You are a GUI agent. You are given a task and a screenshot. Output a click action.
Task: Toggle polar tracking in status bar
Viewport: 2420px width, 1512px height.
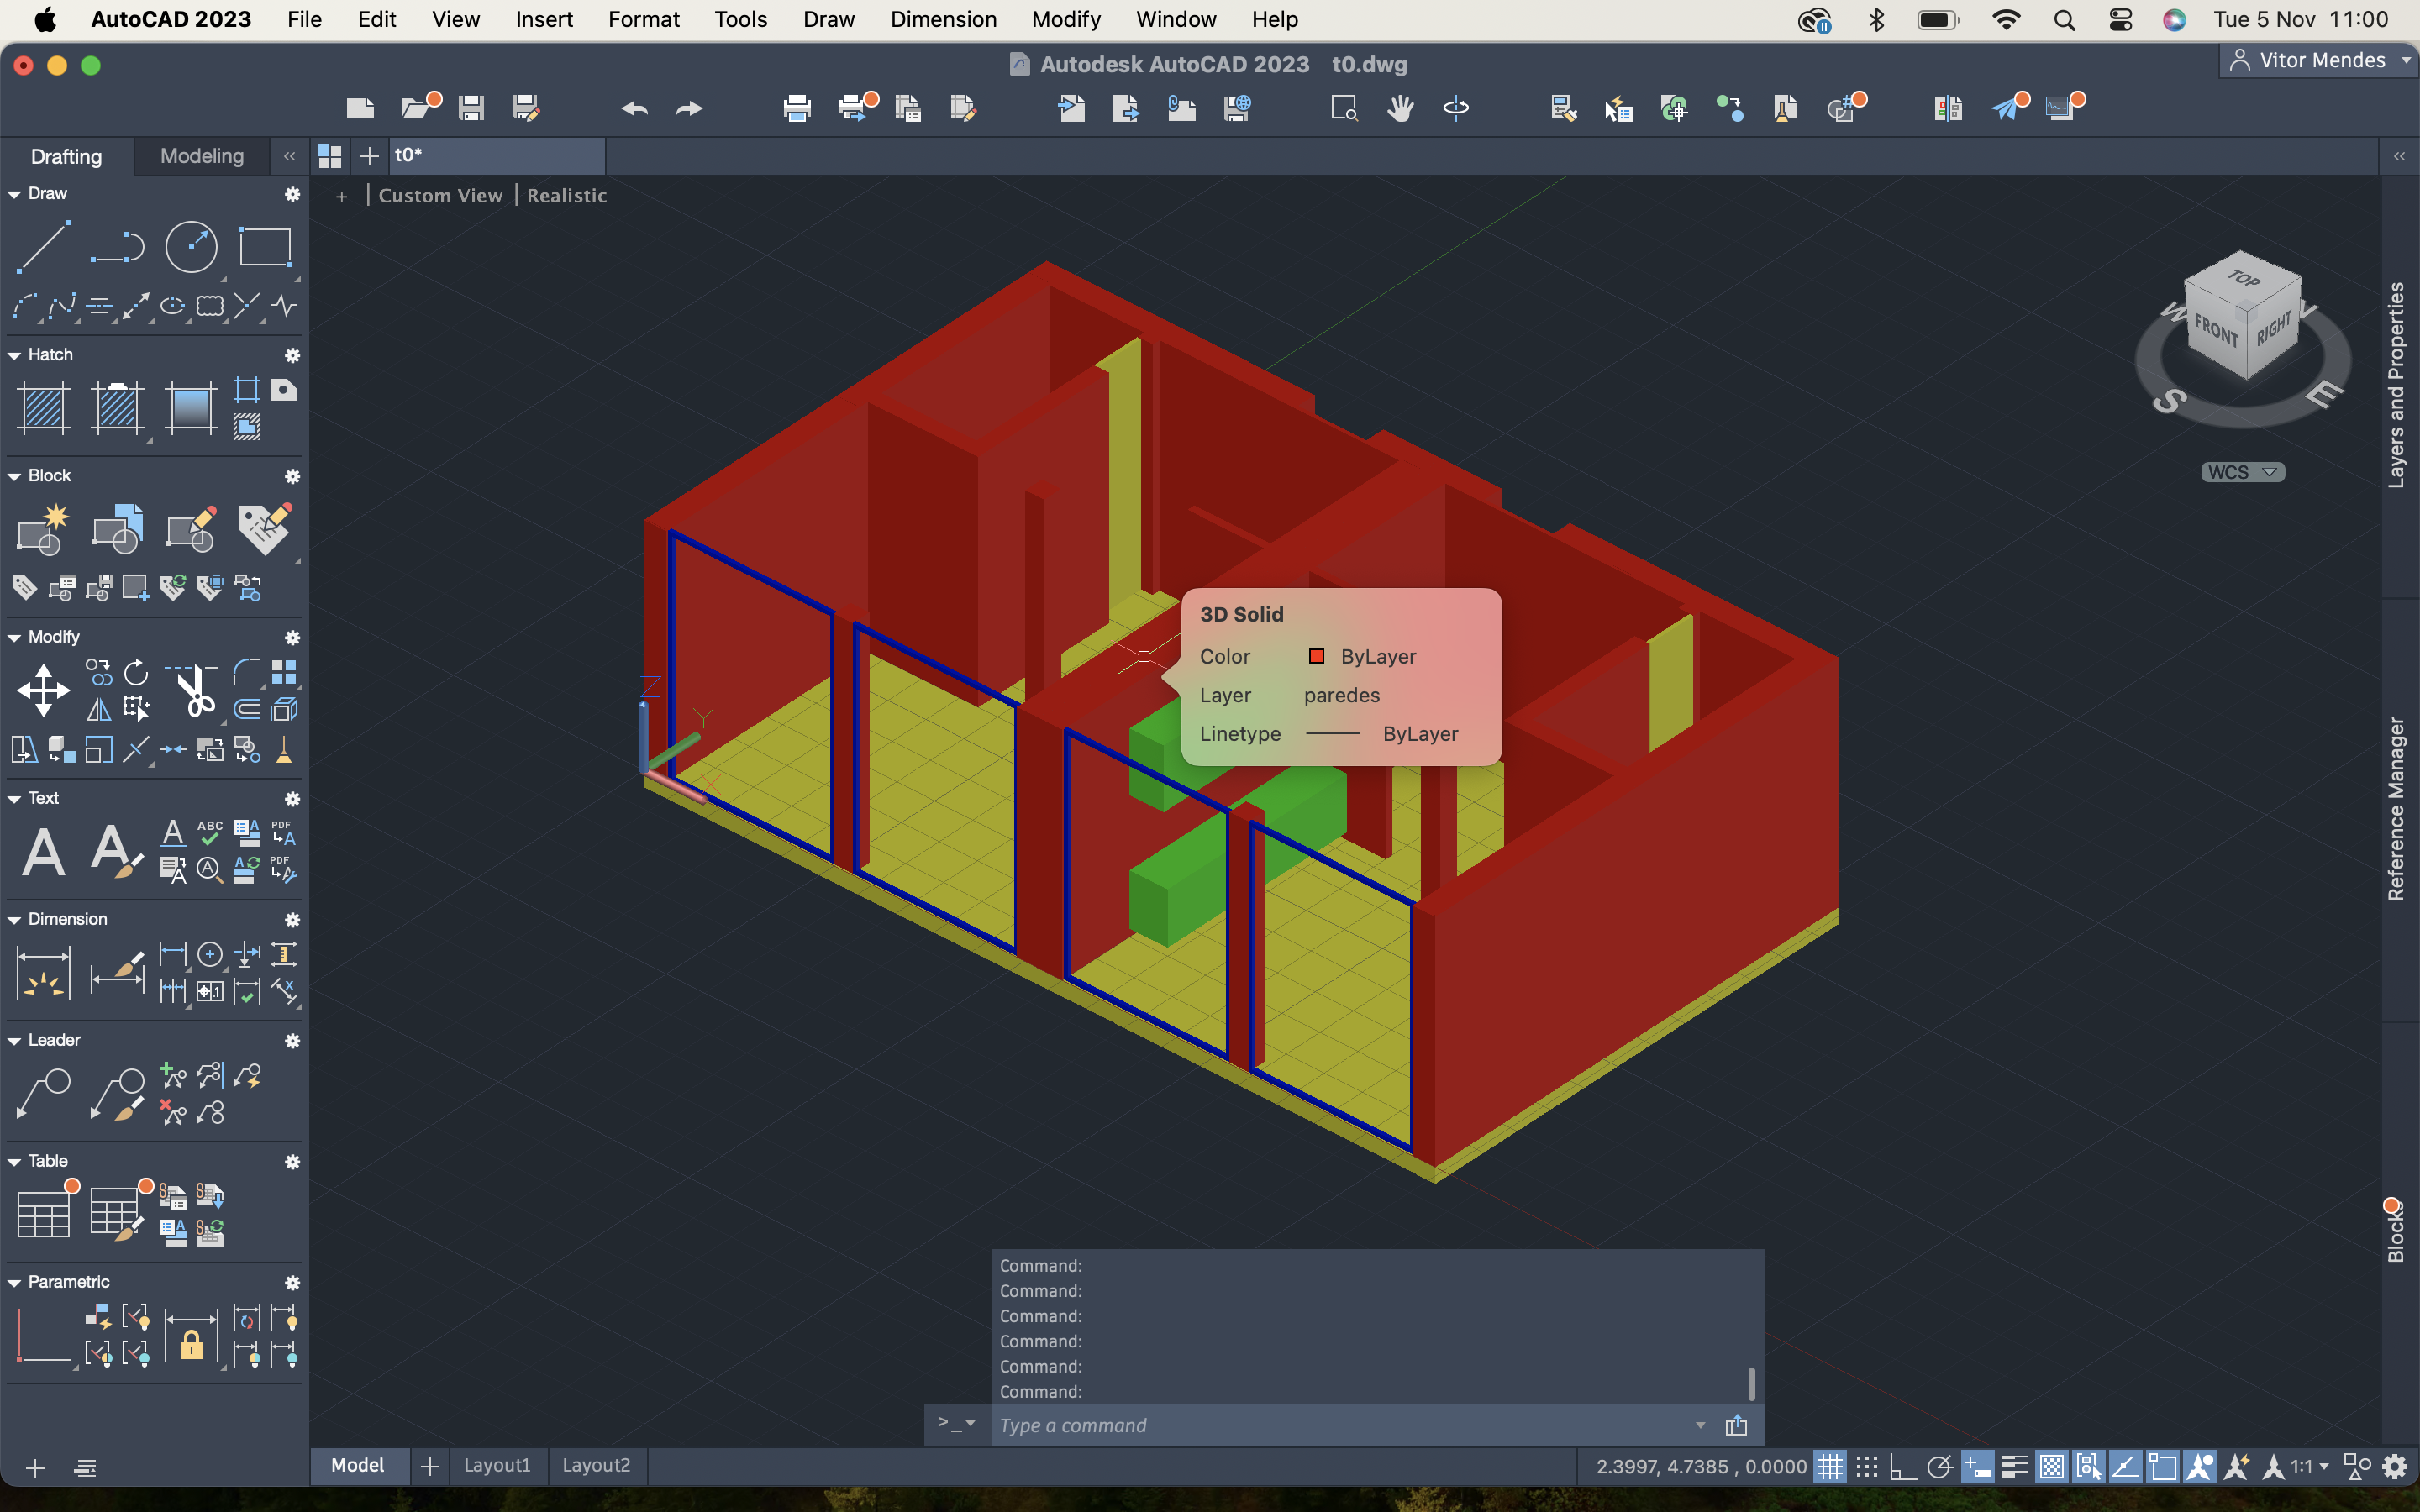point(1940,1467)
